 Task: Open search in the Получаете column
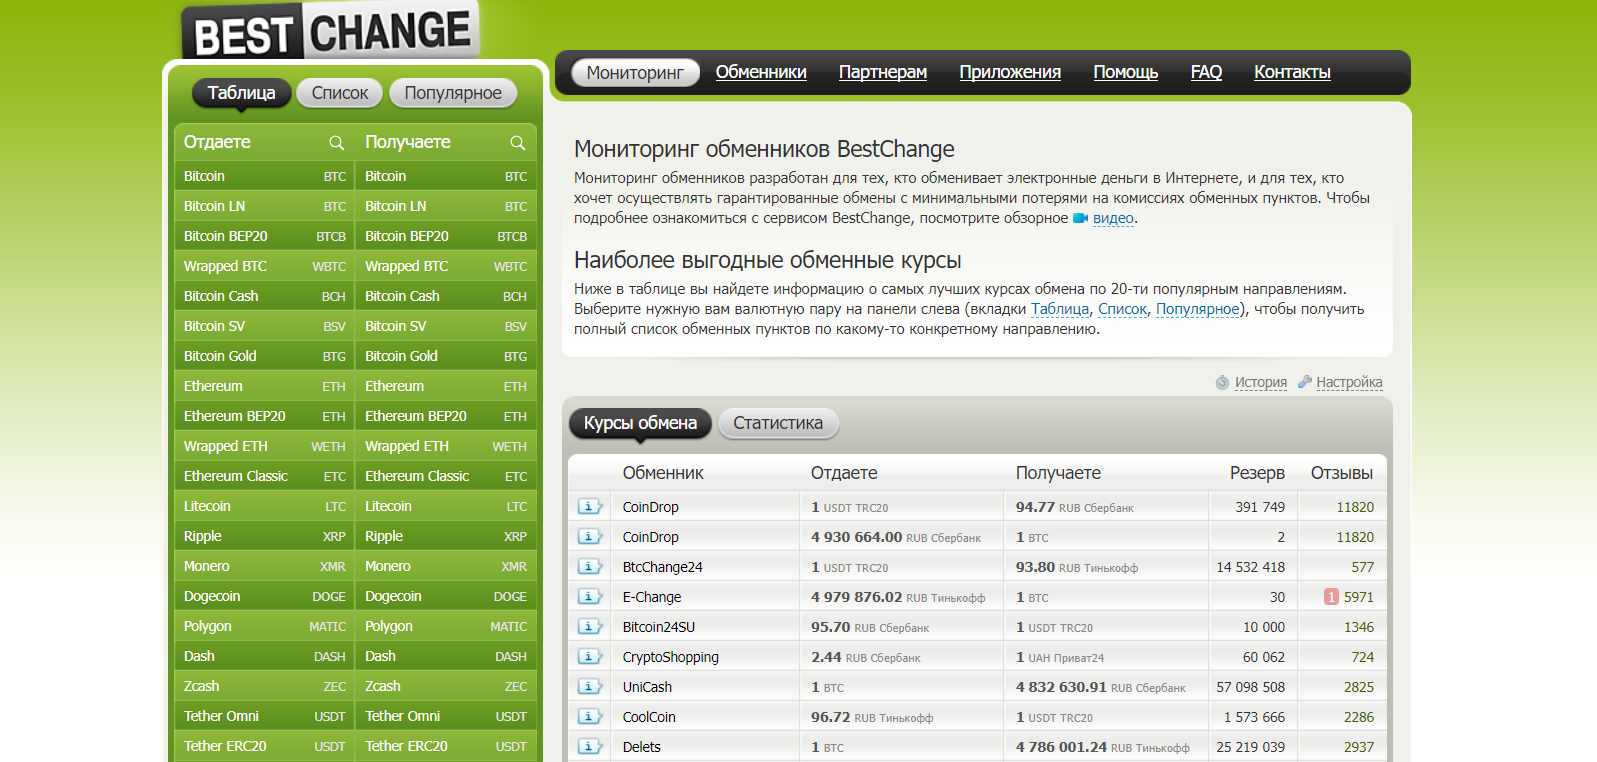518,143
